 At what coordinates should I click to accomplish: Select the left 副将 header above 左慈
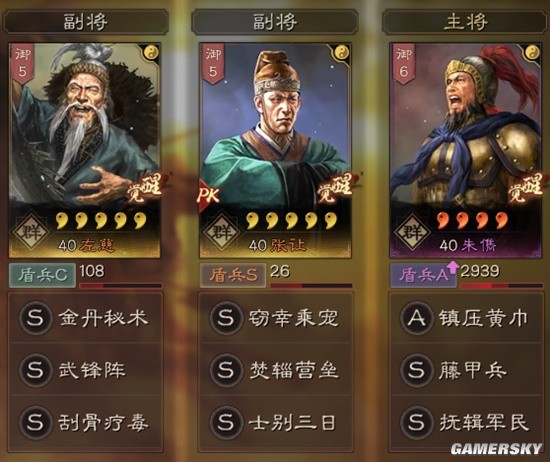tap(86, 22)
